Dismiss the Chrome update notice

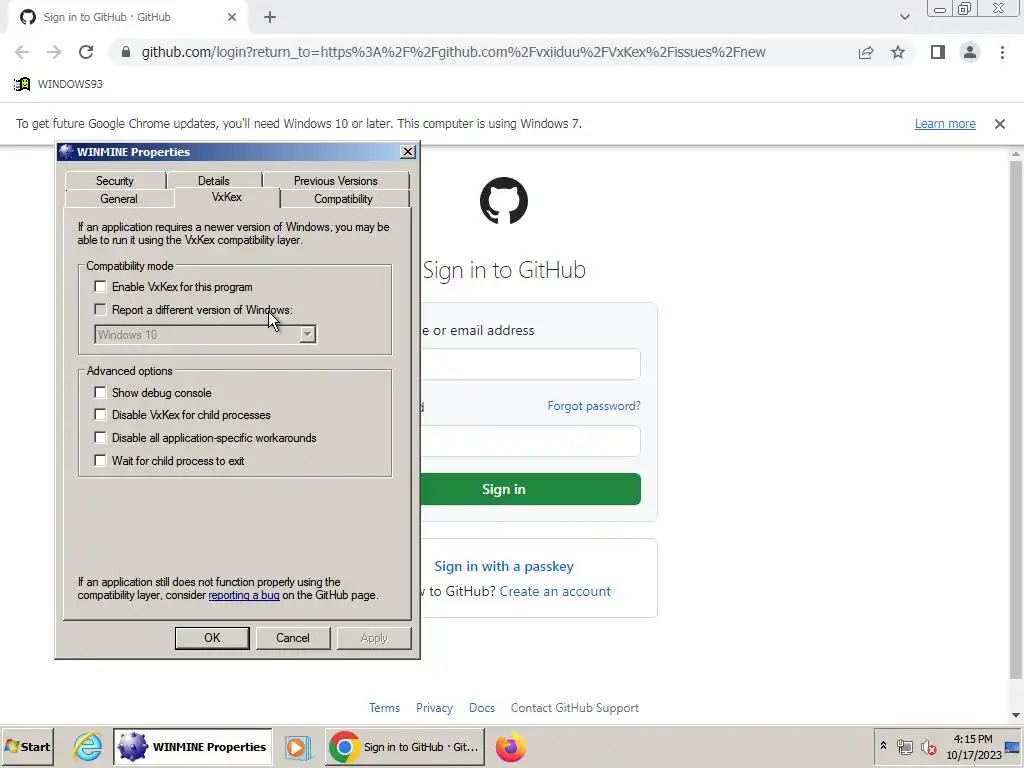pyautogui.click(x=999, y=123)
